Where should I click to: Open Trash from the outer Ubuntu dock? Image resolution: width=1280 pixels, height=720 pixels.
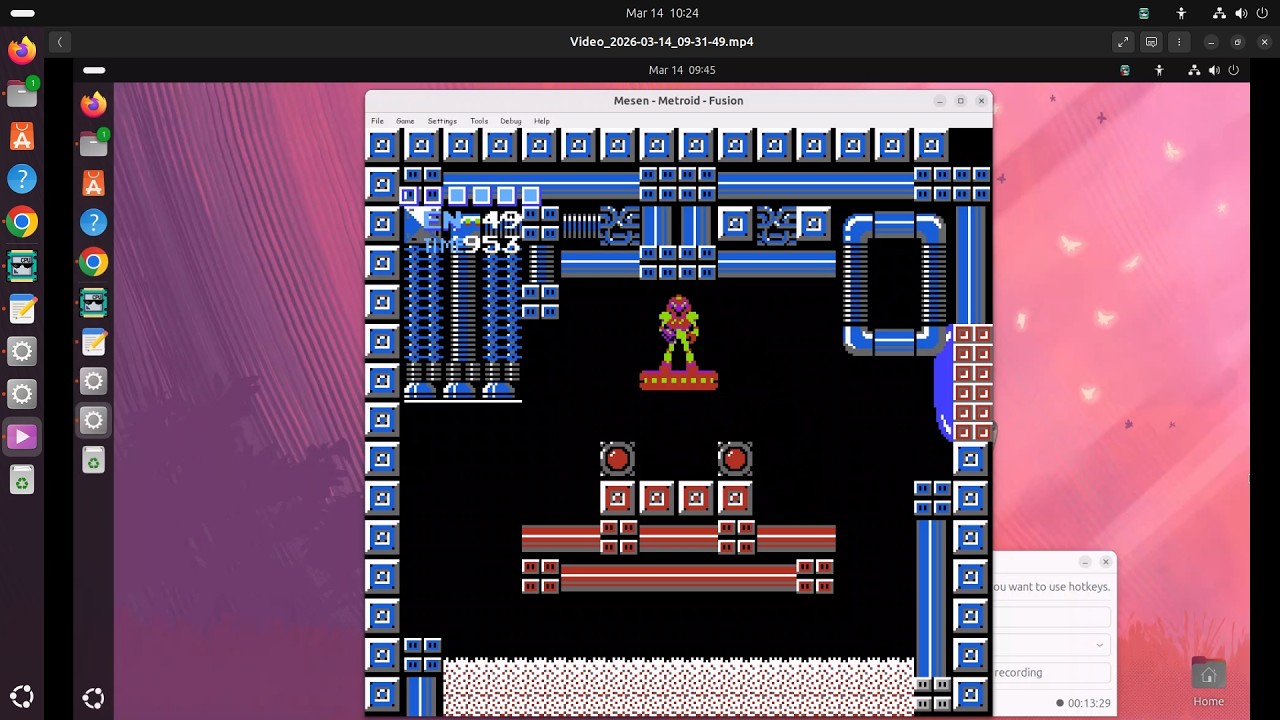click(22, 482)
